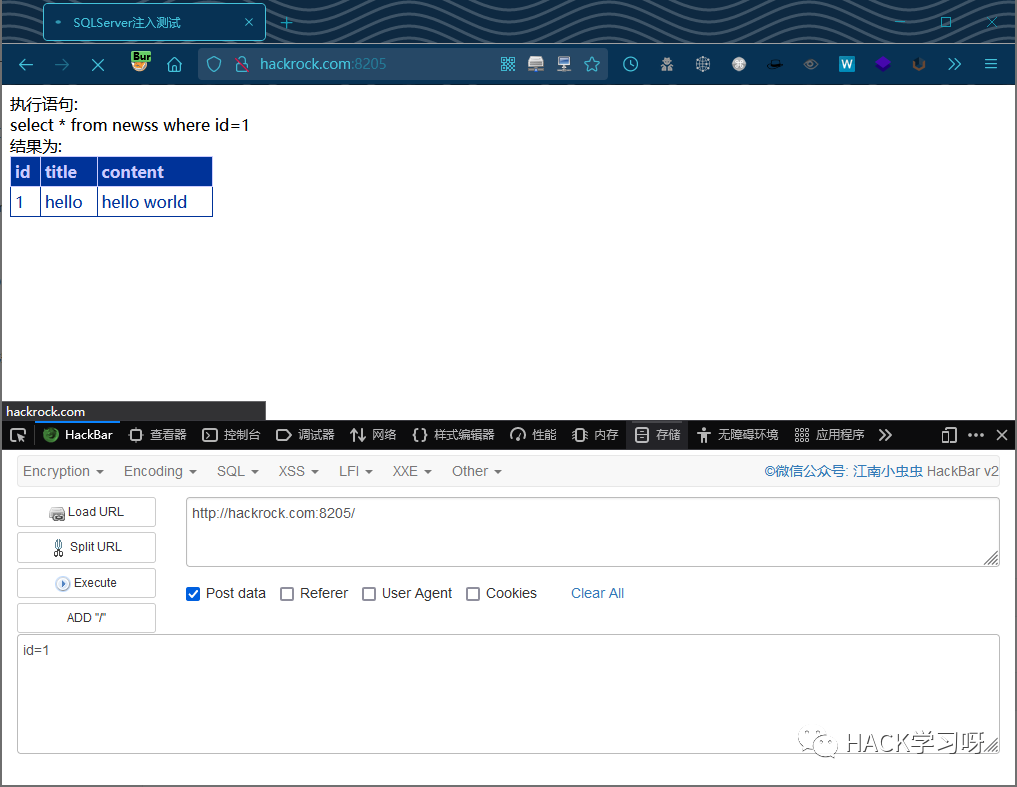
Task: Switch to the 控制台 console tab
Action: (x=231, y=435)
